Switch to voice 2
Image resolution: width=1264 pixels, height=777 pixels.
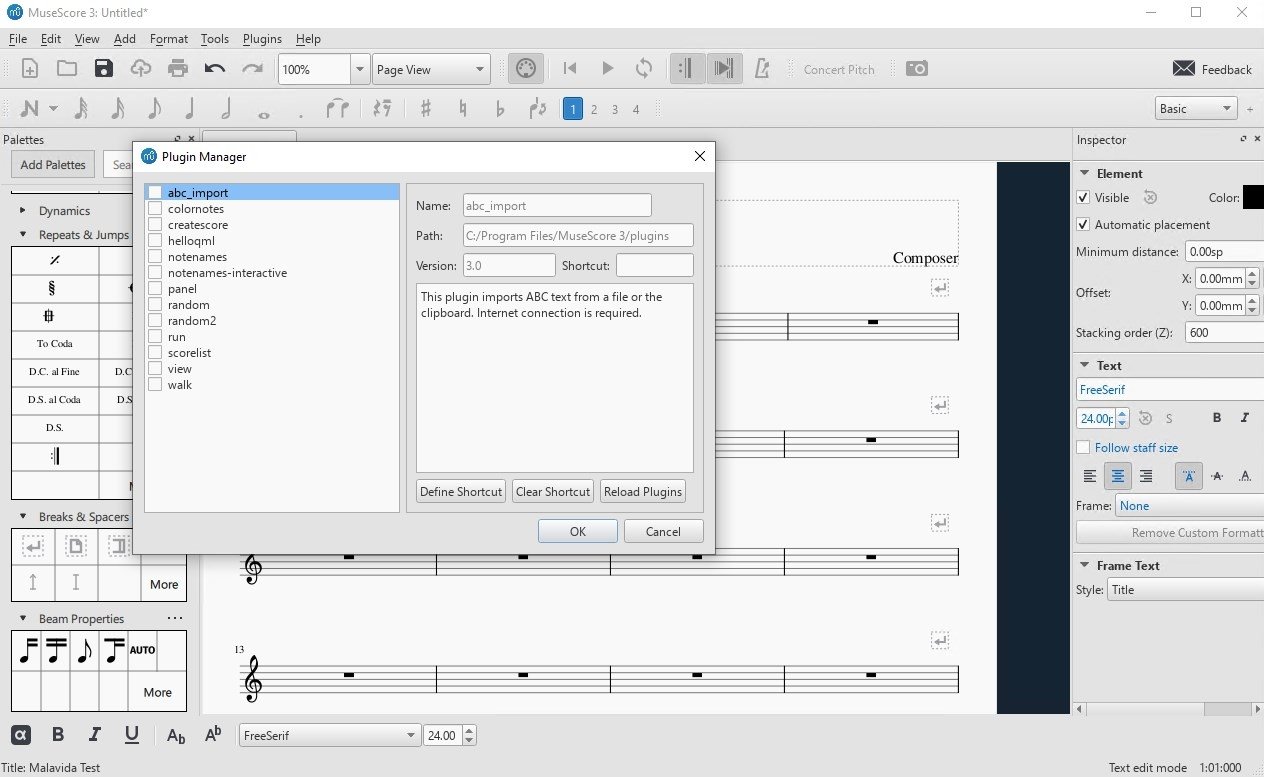click(x=594, y=109)
